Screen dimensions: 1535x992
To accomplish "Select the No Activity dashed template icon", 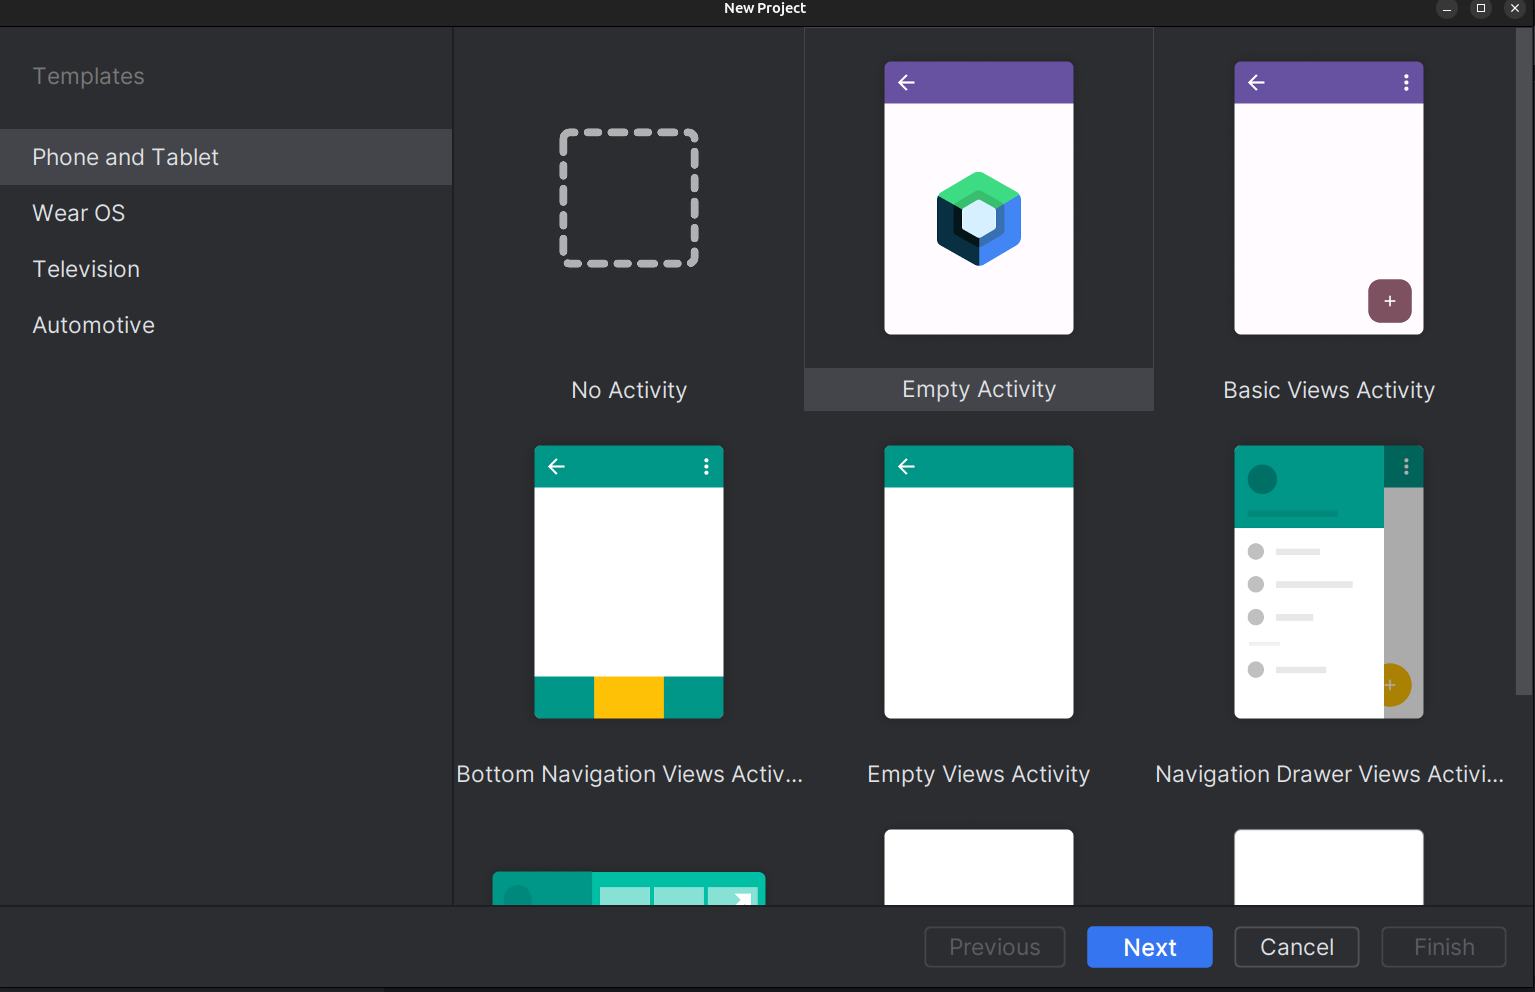I will (x=628, y=198).
